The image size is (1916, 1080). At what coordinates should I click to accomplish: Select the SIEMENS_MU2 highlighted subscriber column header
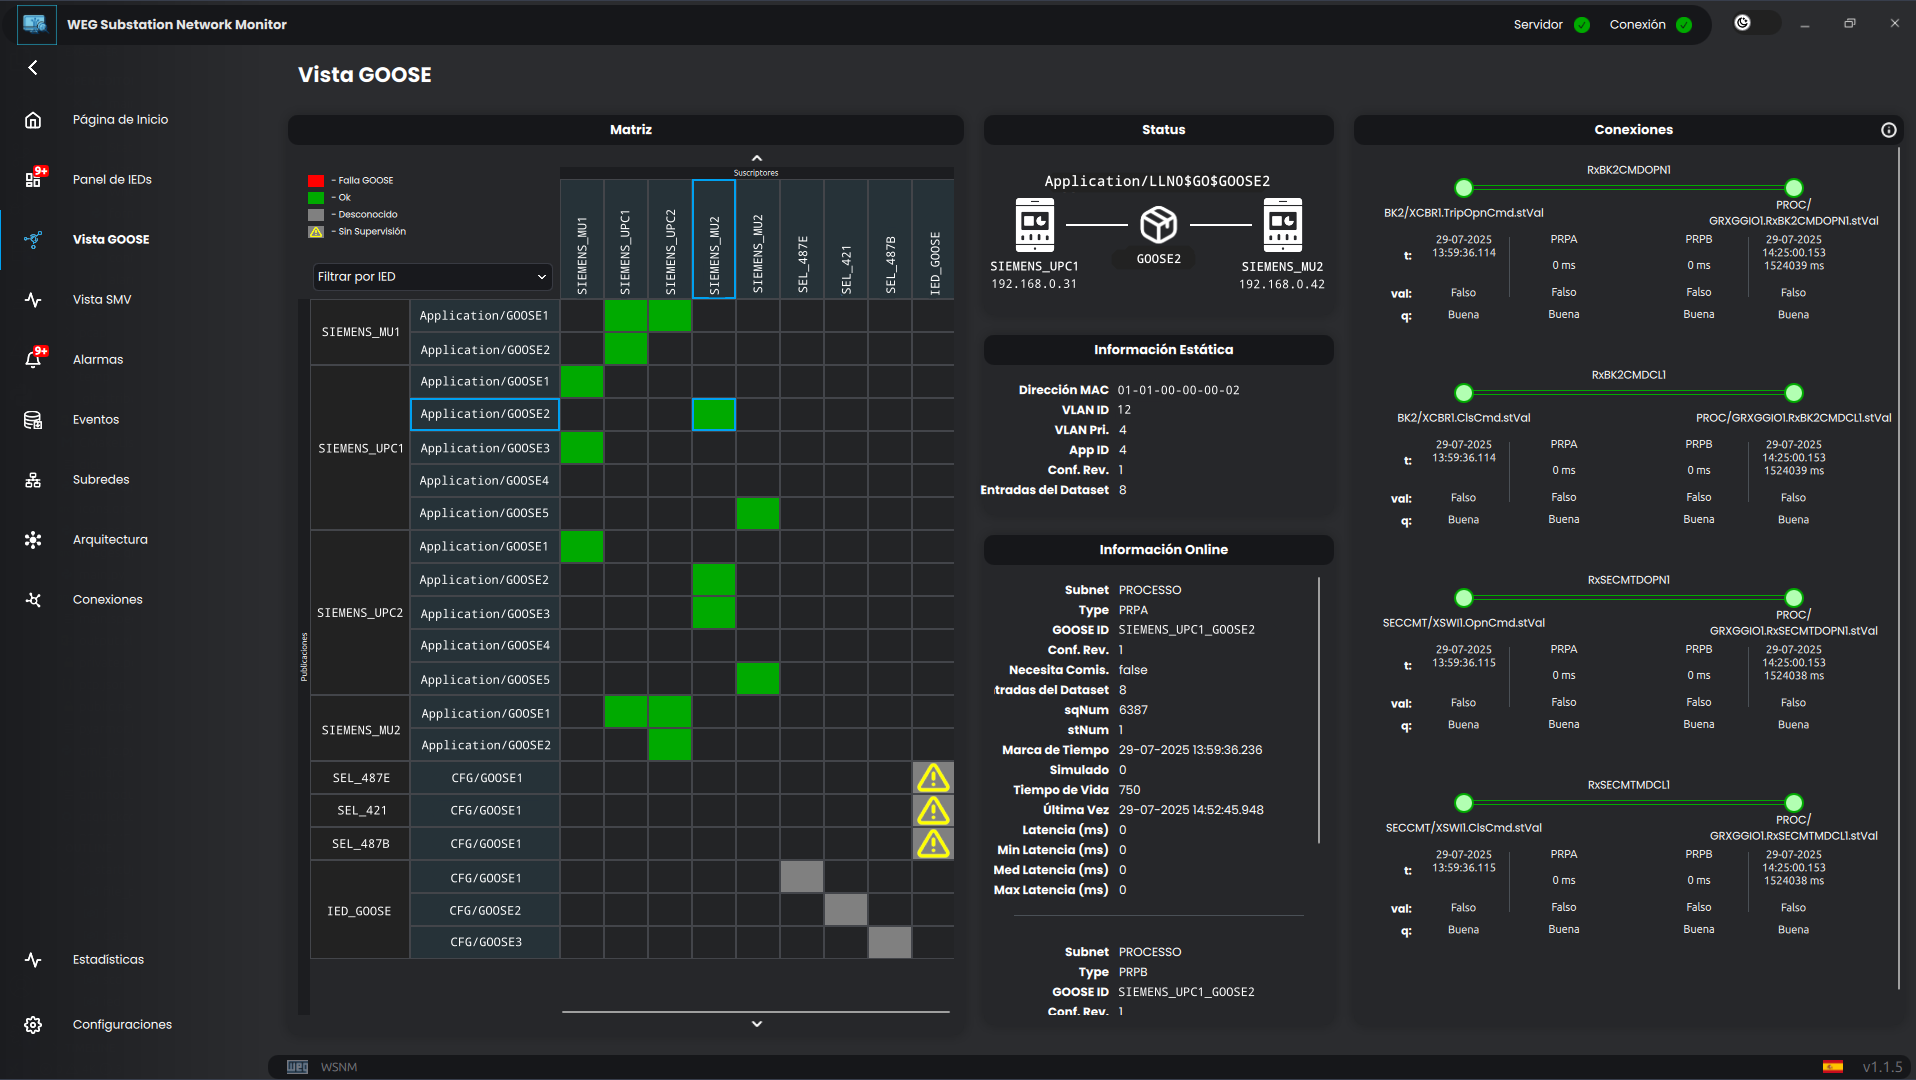coord(714,240)
